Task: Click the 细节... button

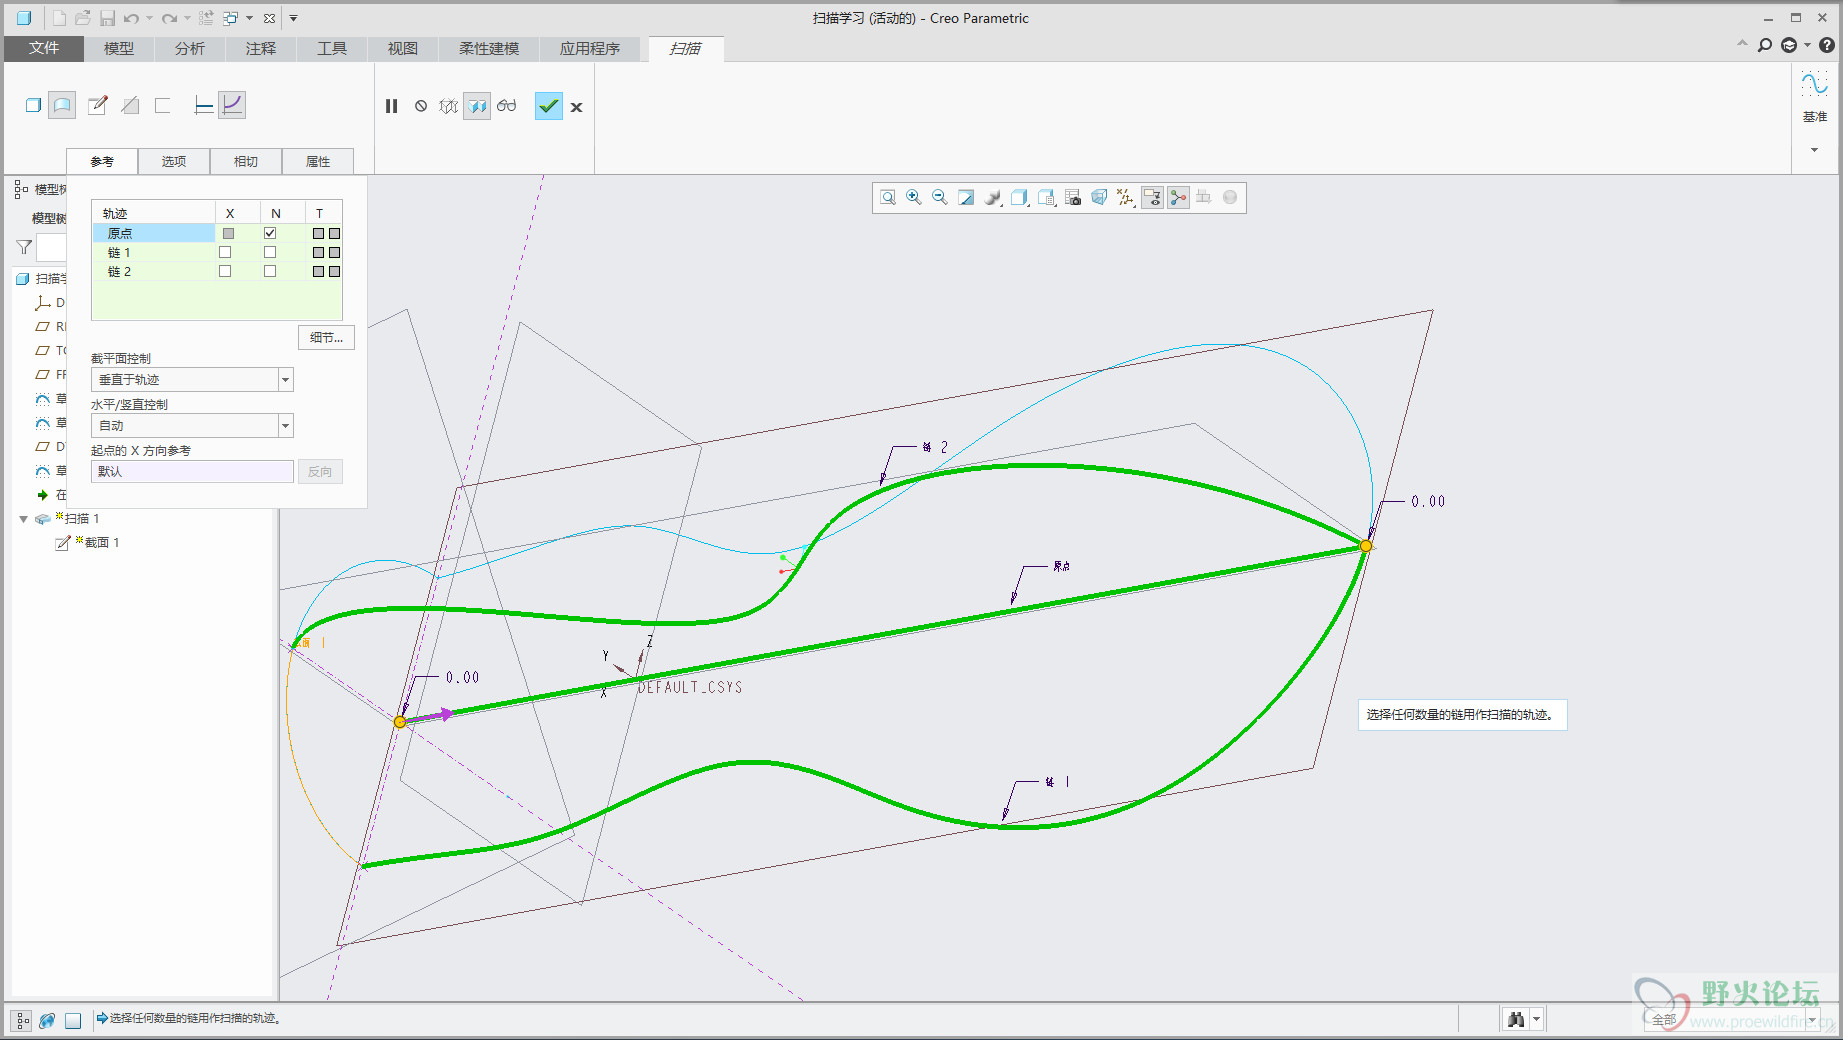Action: coord(326,338)
